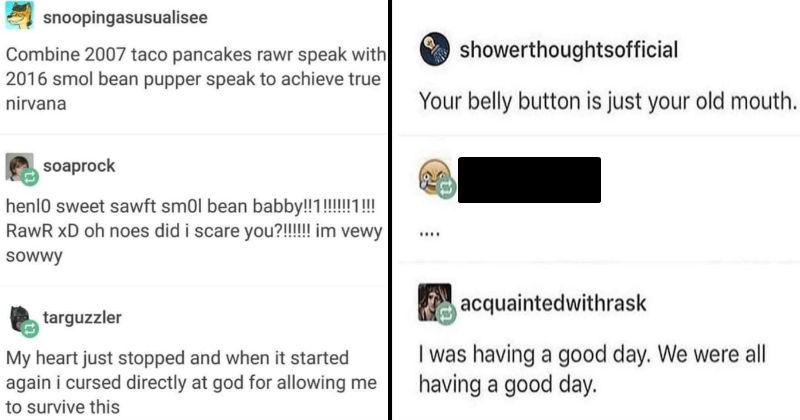Open soaprock's avatar picture
This screenshot has width=800, height=420.
(19, 165)
